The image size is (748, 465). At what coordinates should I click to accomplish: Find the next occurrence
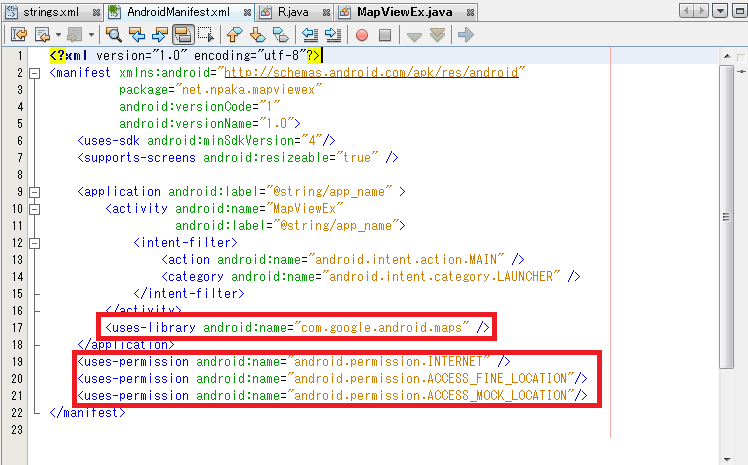click(x=160, y=34)
